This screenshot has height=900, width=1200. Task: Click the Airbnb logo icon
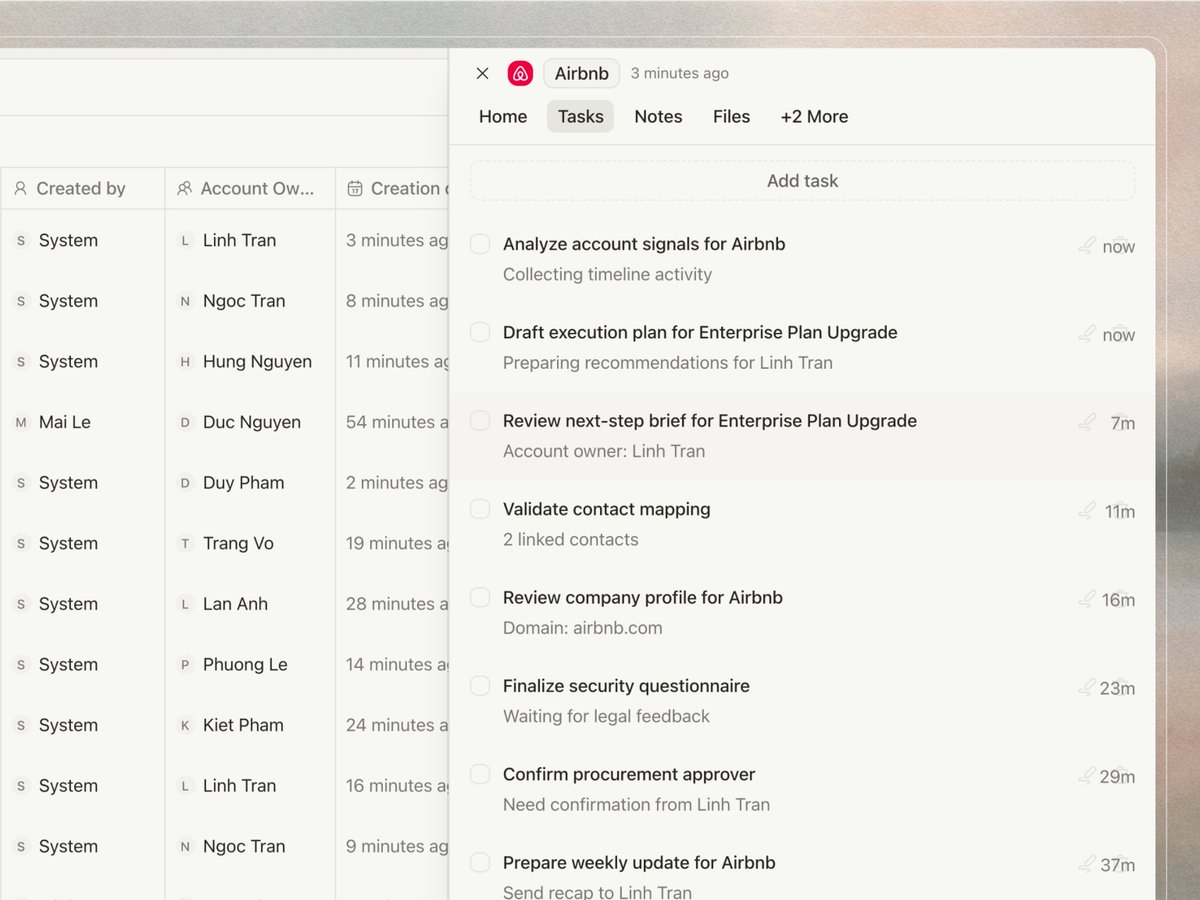tap(520, 73)
